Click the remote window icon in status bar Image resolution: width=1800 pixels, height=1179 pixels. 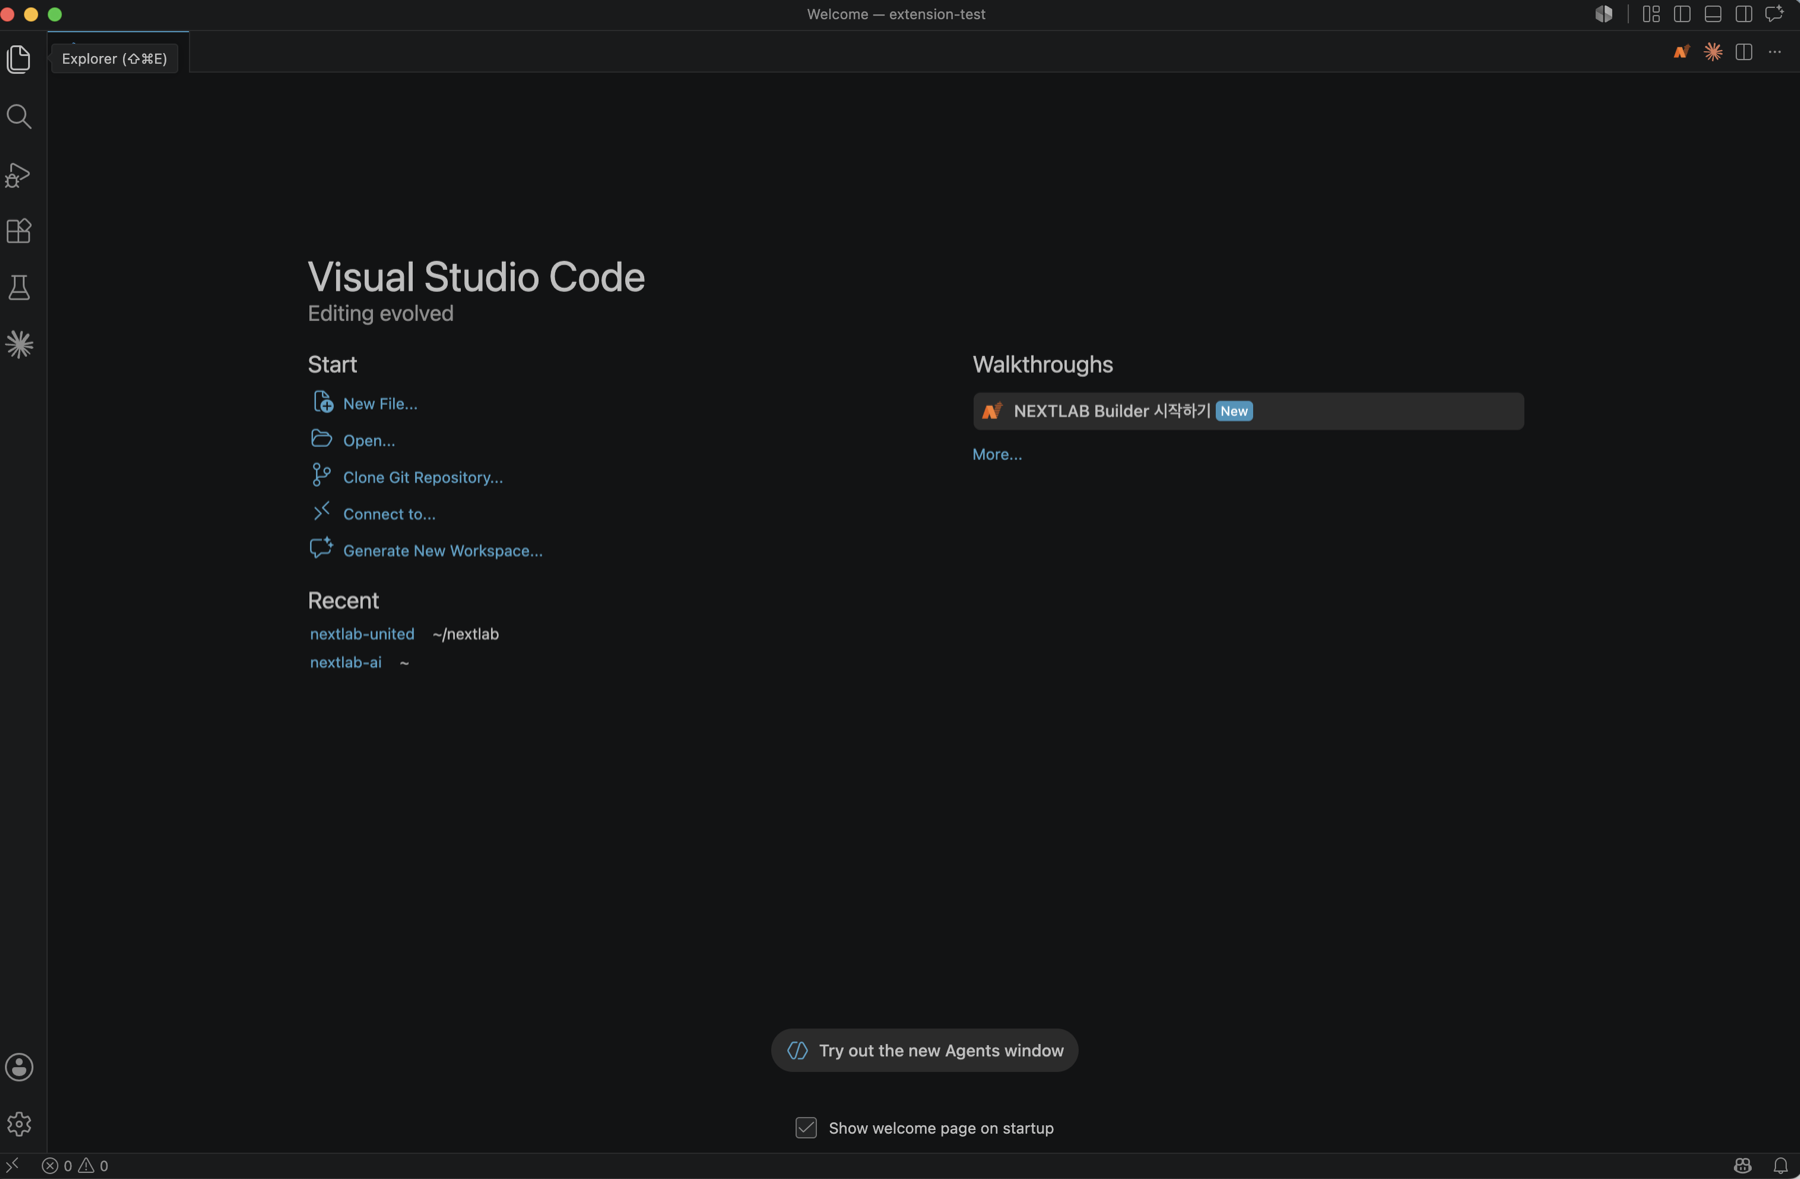(x=12, y=1165)
